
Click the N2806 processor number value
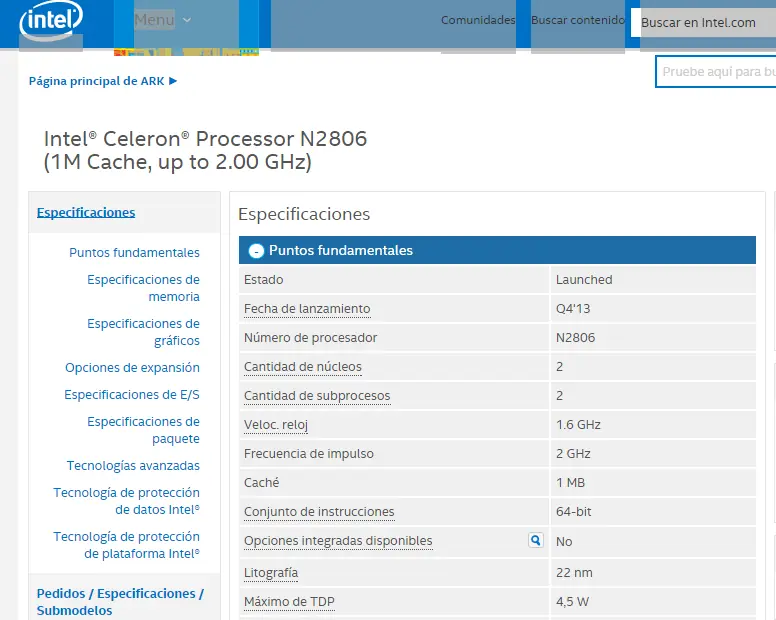[x=575, y=337]
